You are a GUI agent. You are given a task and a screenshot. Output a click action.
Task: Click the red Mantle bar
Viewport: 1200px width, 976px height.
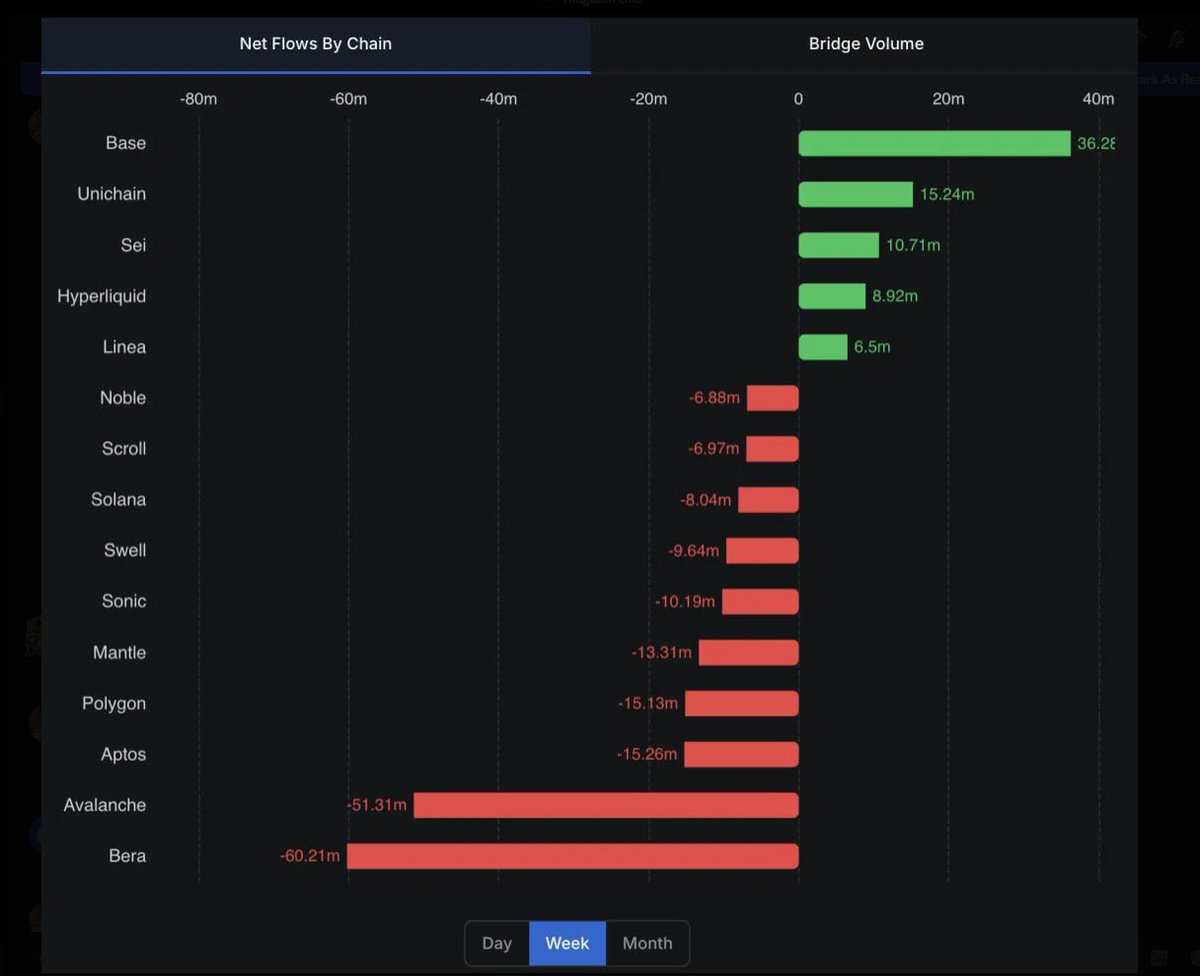click(749, 653)
